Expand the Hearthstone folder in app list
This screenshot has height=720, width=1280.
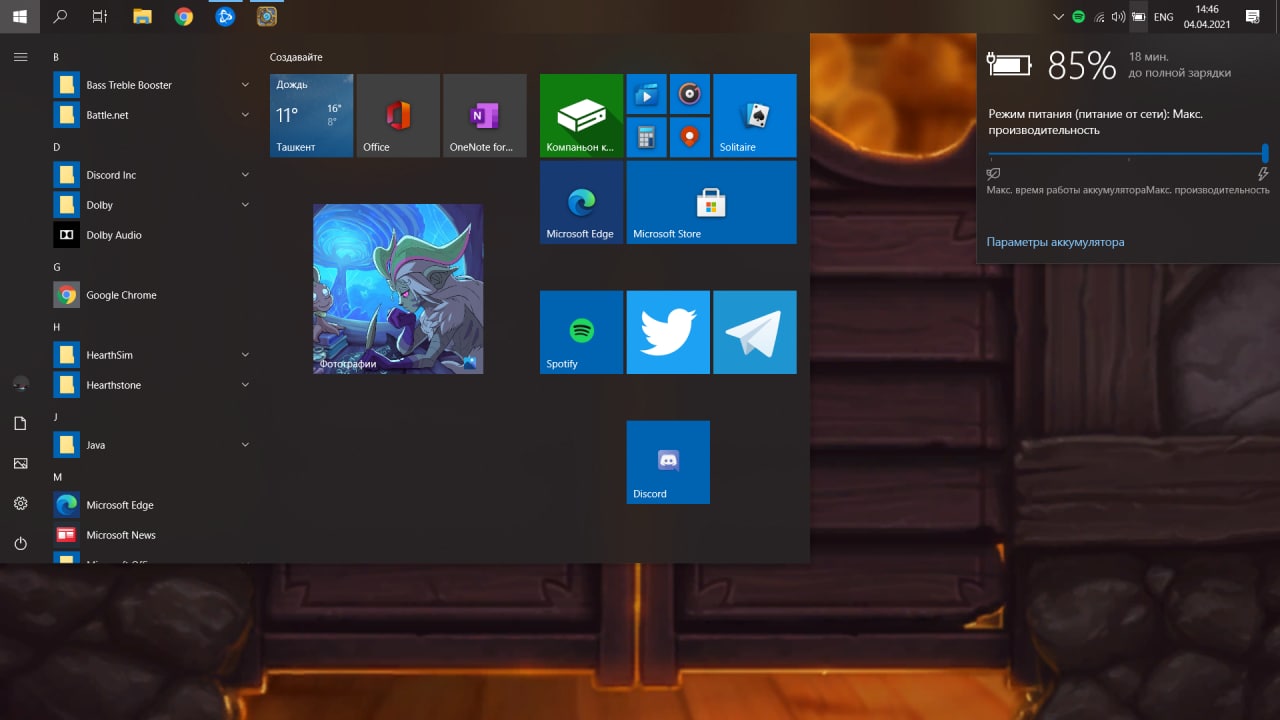(153, 385)
